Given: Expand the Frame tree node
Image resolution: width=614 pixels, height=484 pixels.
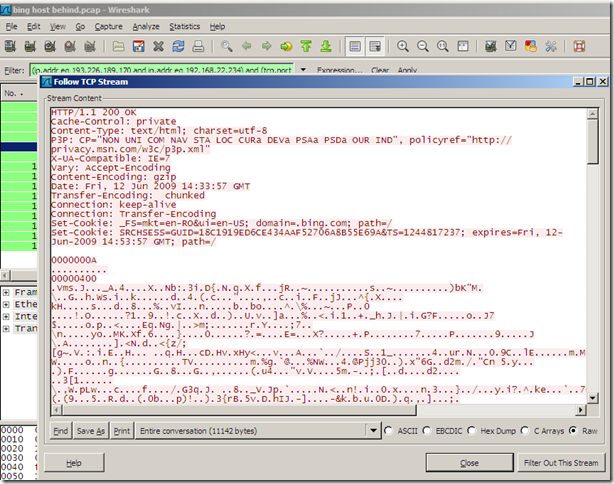Looking at the screenshot, I should point(6,293).
